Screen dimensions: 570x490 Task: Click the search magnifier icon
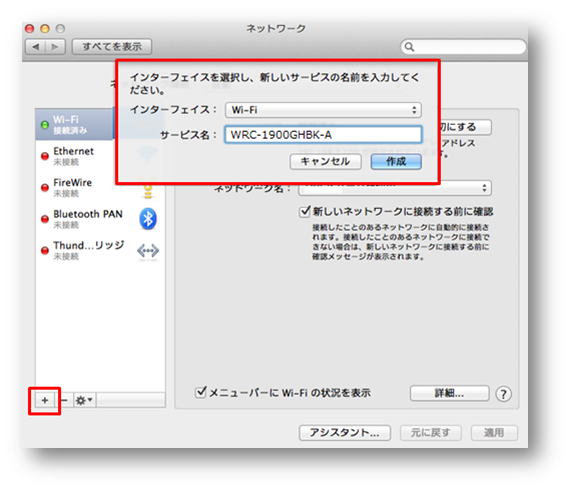pos(409,47)
